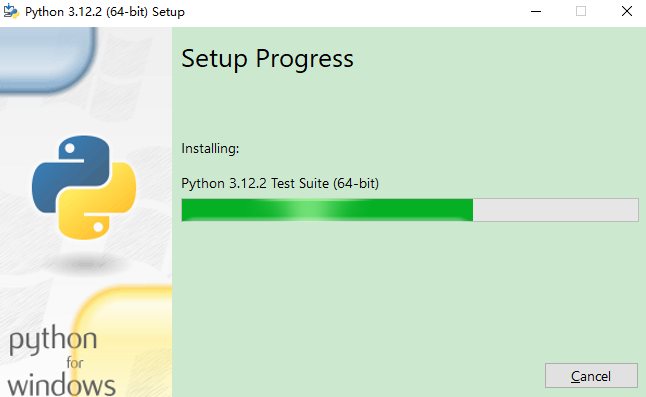The height and width of the screenshot is (397, 646).
Task: Click the grey unfilled part of the progress bar
Action: [555, 210]
